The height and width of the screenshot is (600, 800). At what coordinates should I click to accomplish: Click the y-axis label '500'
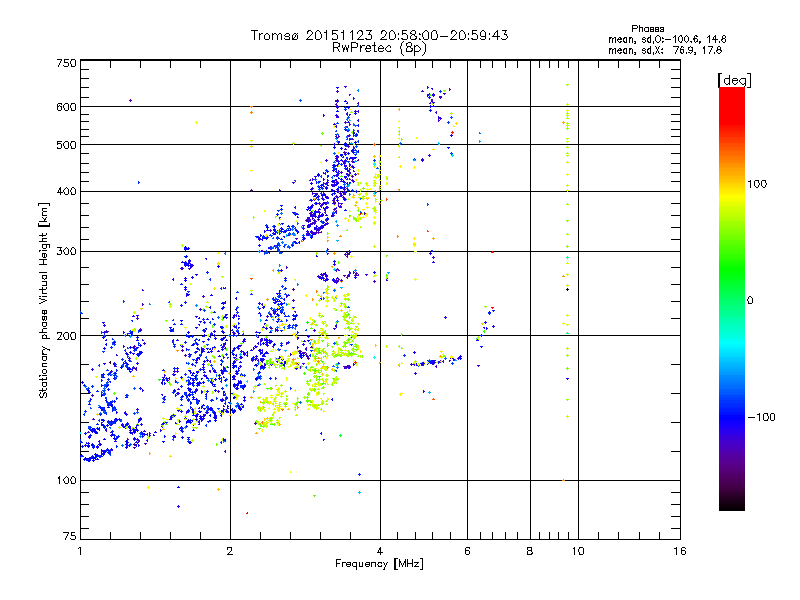(66, 145)
